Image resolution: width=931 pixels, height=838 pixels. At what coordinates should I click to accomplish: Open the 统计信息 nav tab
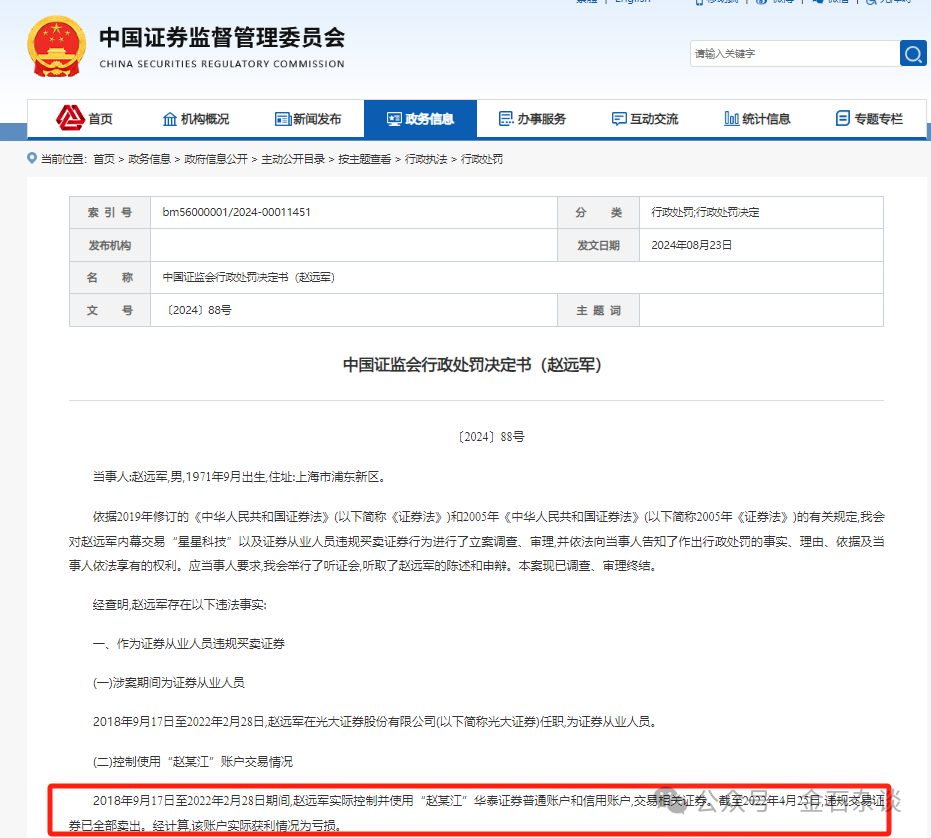(757, 119)
